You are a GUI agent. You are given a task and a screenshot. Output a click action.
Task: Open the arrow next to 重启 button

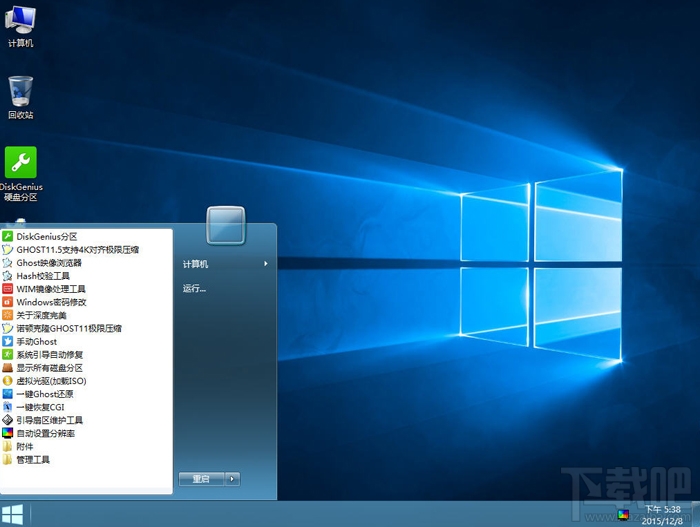pyautogui.click(x=232, y=479)
